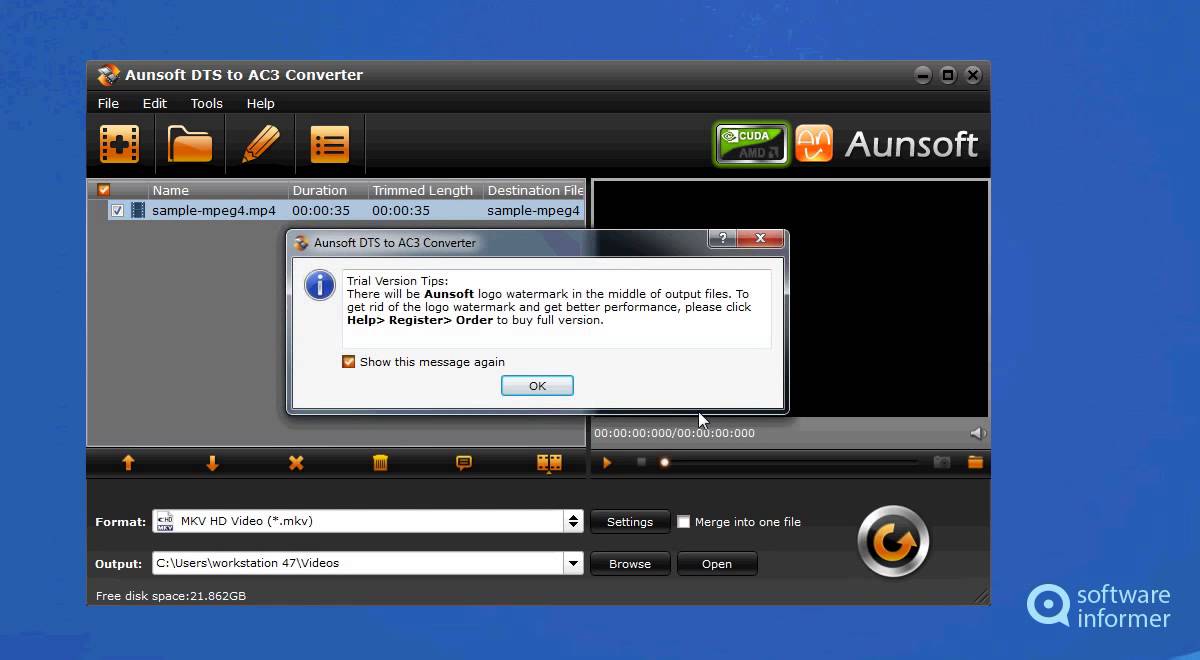Click the Duration column header

click(x=328, y=190)
